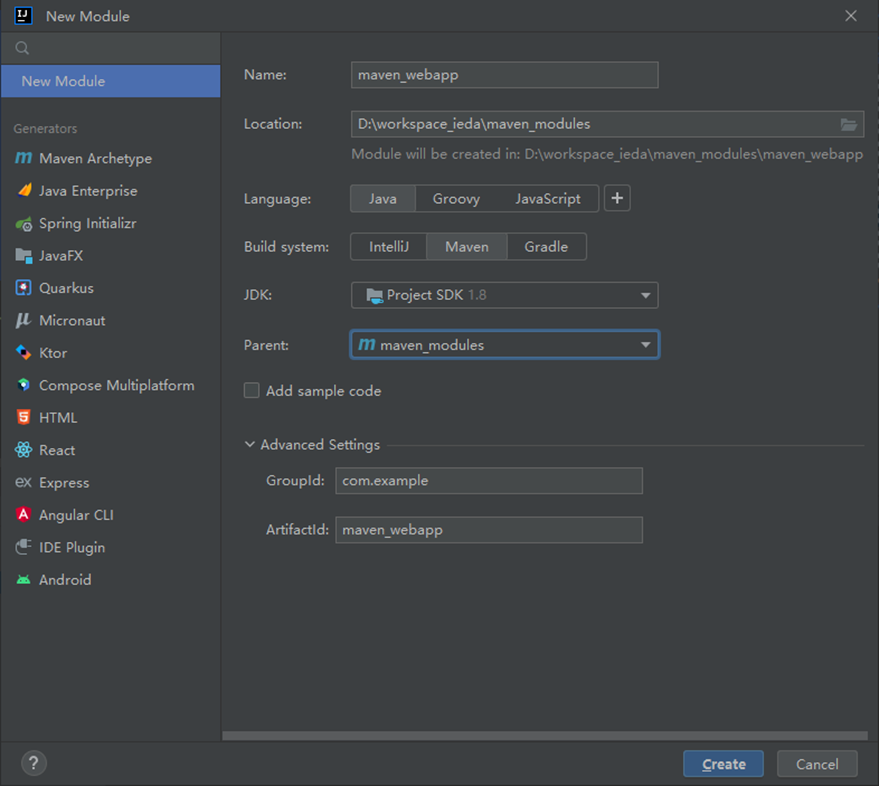The image size is (879, 786).
Task: Select Angular CLI generator label
Action: coord(76,515)
